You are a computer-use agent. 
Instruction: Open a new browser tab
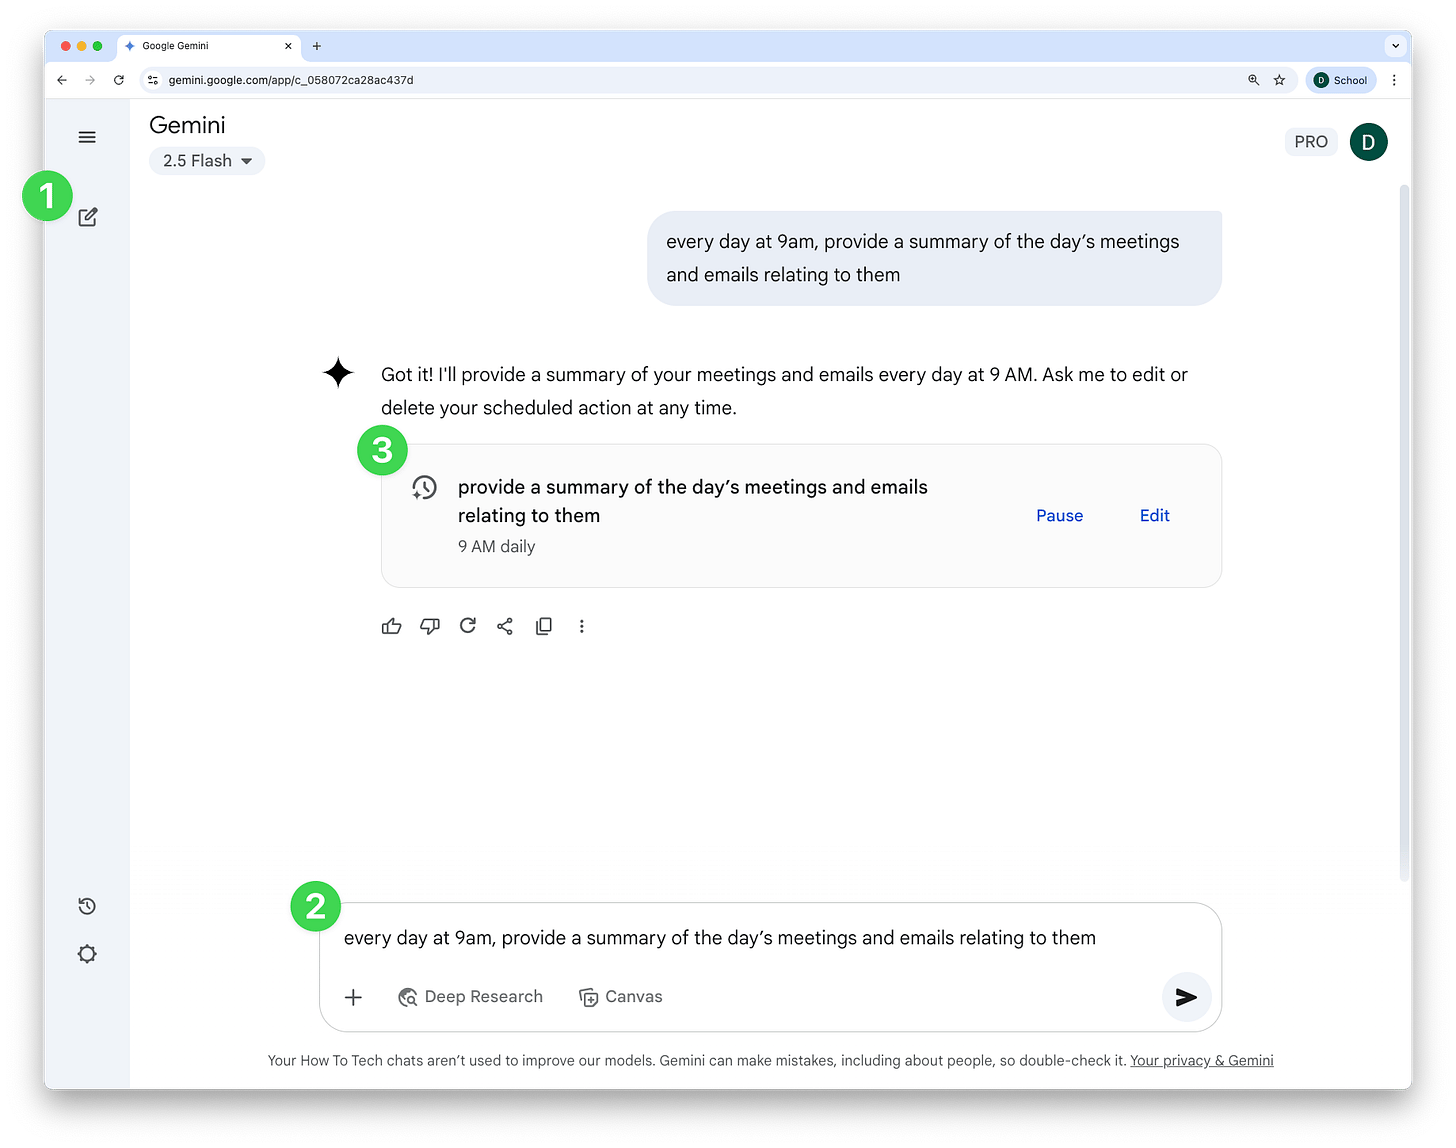[317, 46]
